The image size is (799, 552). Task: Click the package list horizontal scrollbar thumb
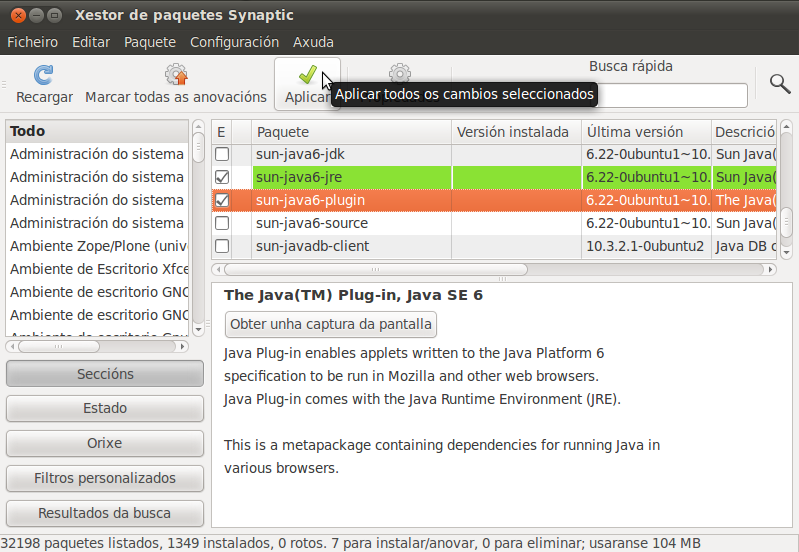click(376, 269)
